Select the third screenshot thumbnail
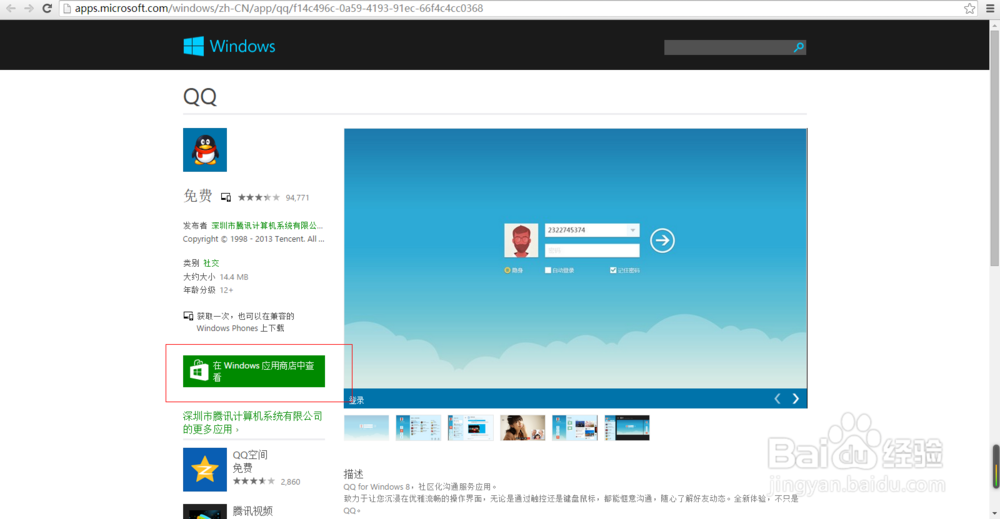1000x519 pixels. 471,428
